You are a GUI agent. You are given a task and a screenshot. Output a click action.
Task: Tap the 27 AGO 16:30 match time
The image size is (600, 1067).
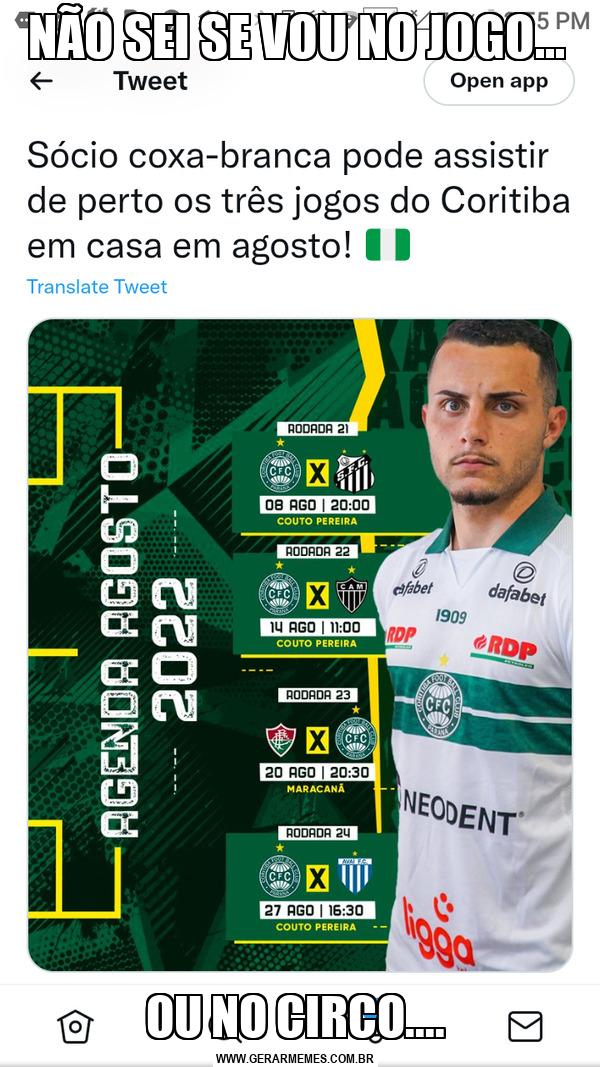[318, 910]
